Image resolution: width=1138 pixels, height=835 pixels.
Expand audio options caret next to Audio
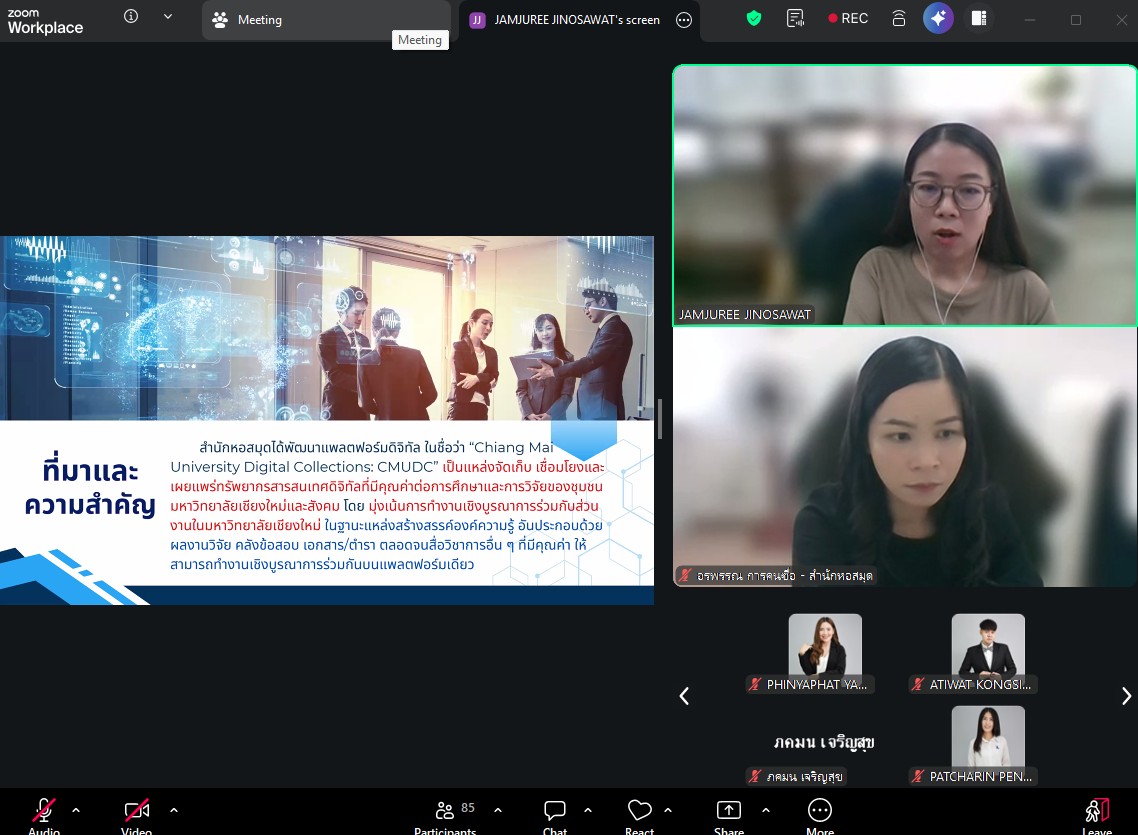coord(76,810)
